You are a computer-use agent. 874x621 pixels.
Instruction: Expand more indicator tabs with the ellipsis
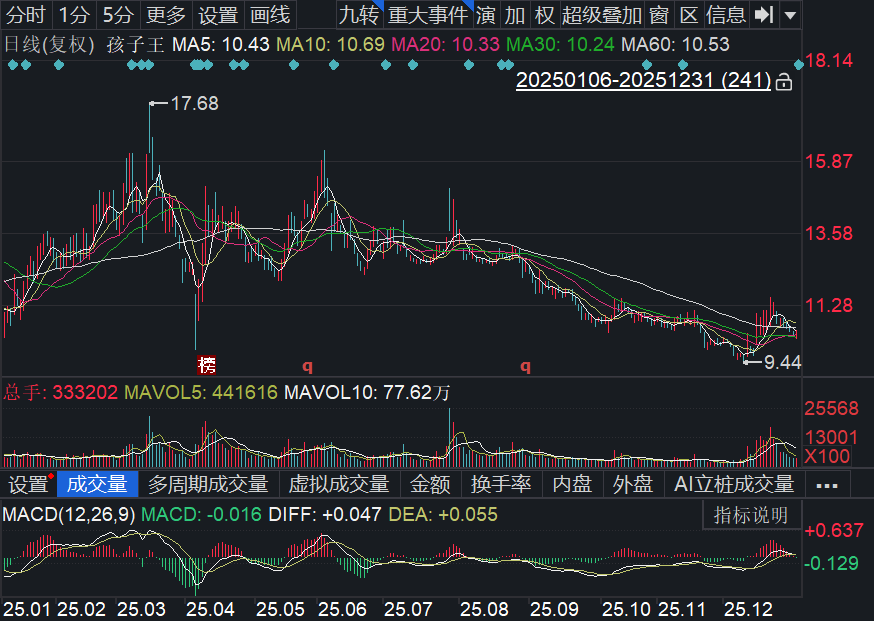(827, 485)
